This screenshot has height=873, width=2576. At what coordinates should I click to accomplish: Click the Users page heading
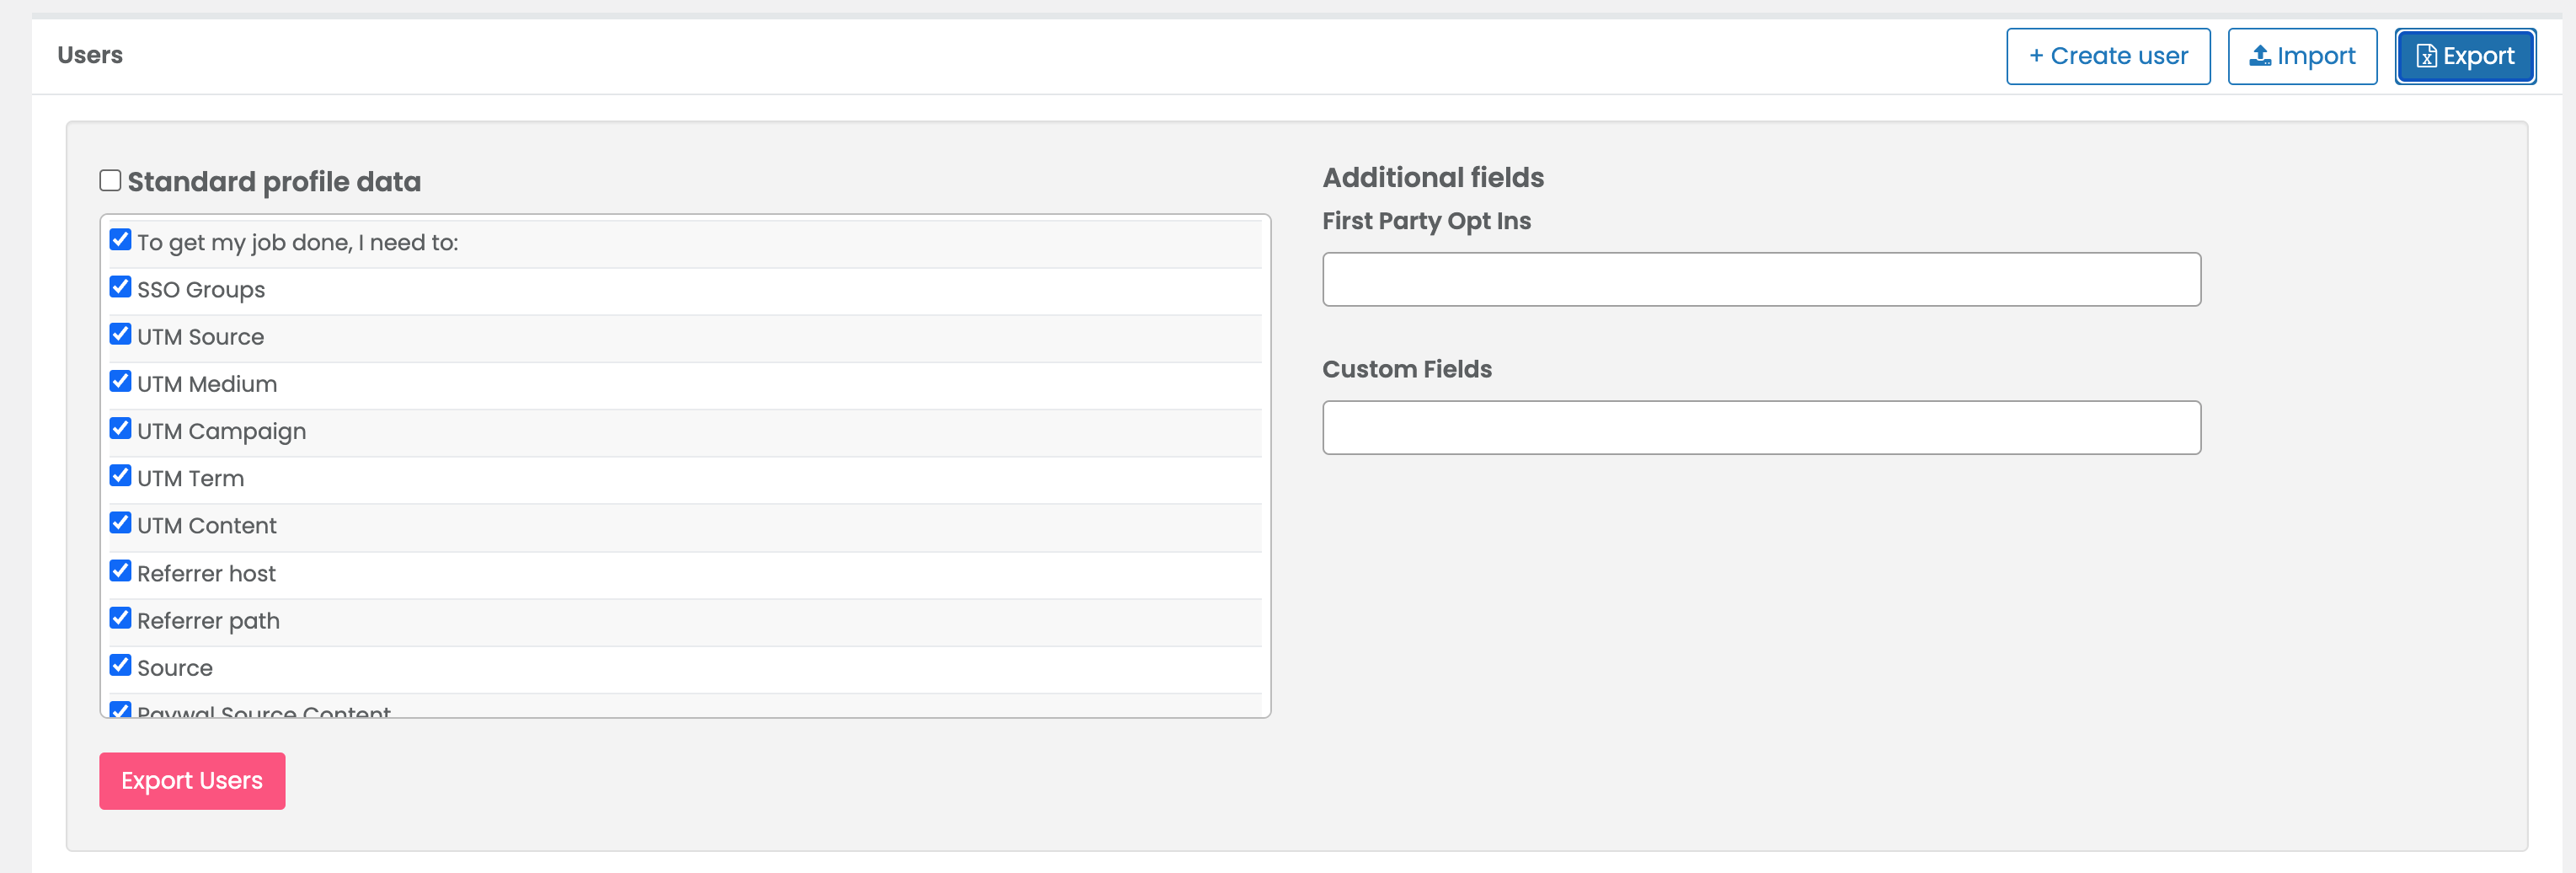click(x=90, y=55)
